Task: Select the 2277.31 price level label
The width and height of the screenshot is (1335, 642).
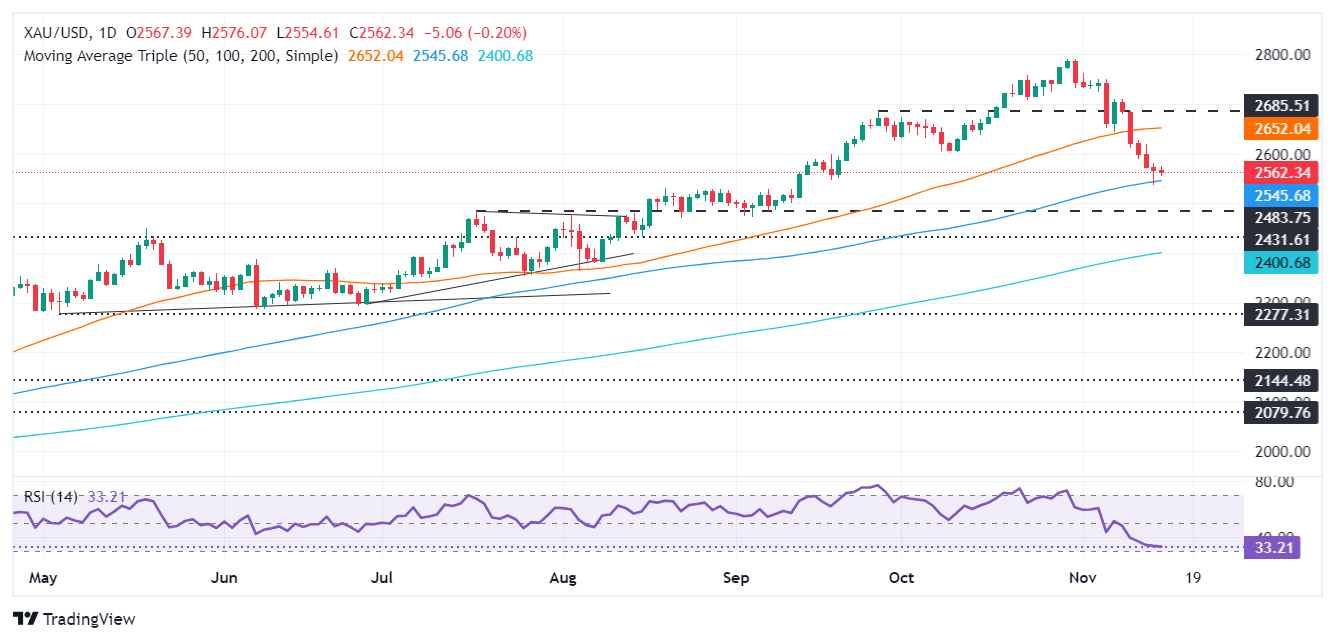Action: point(1285,315)
